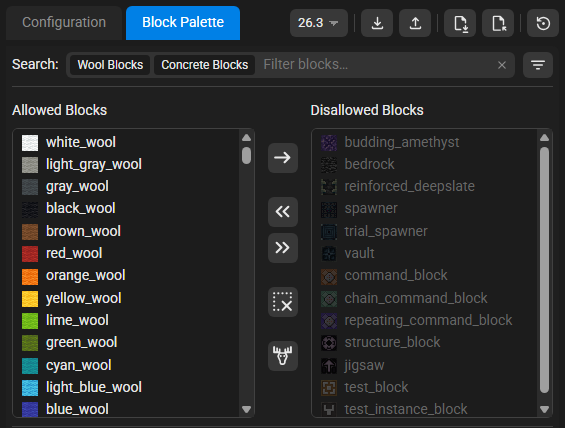Click Allowed Blocks scrollbar up arrow
This screenshot has height=428, width=565.
pyautogui.click(x=246, y=138)
